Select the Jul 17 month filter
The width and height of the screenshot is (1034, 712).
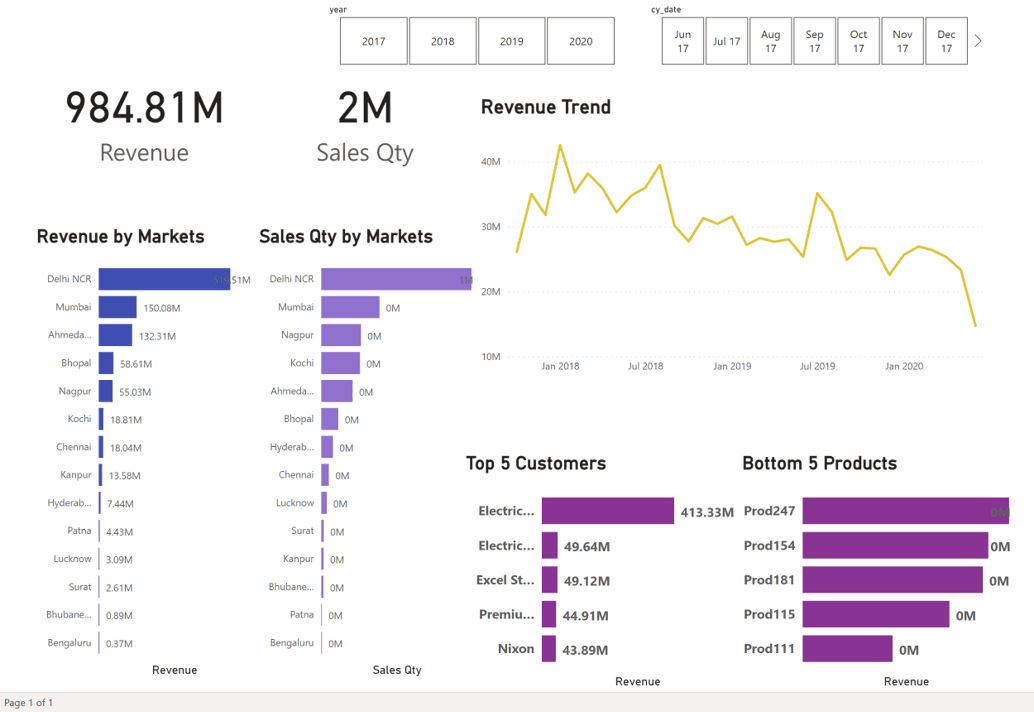point(726,40)
